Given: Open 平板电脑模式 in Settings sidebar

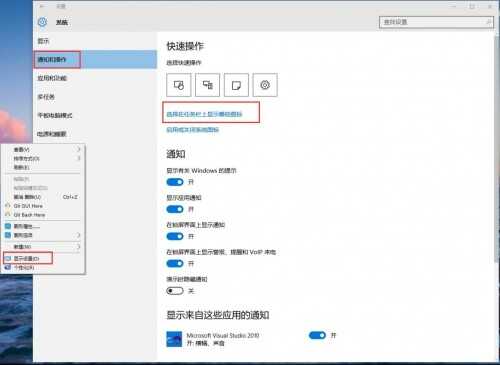Looking at the screenshot, I should [95, 115].
